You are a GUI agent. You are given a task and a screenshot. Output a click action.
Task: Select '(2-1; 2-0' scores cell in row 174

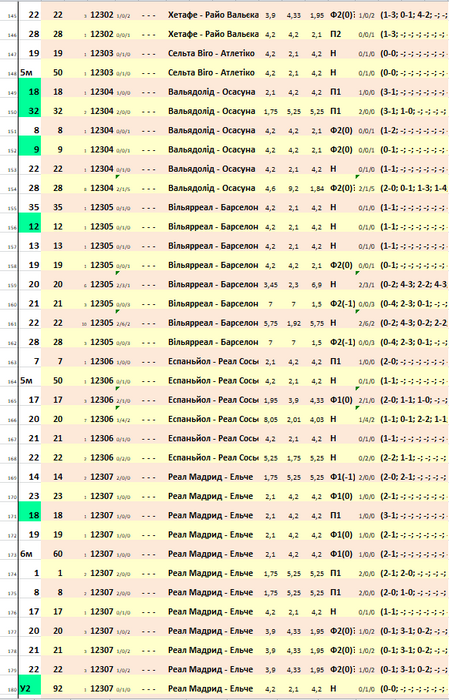413,573
